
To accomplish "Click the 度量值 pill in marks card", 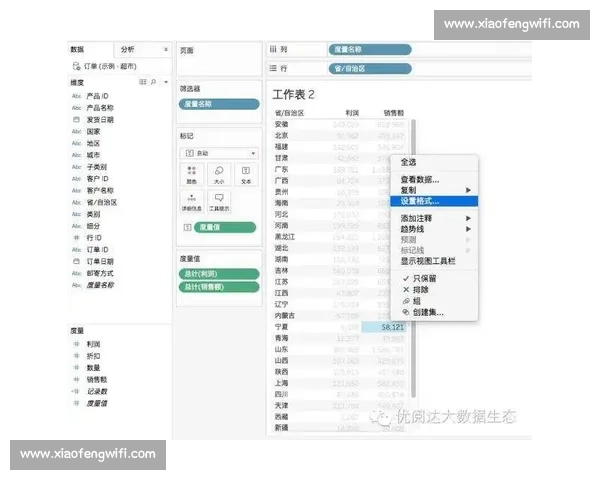I will [x=225, y=227].
